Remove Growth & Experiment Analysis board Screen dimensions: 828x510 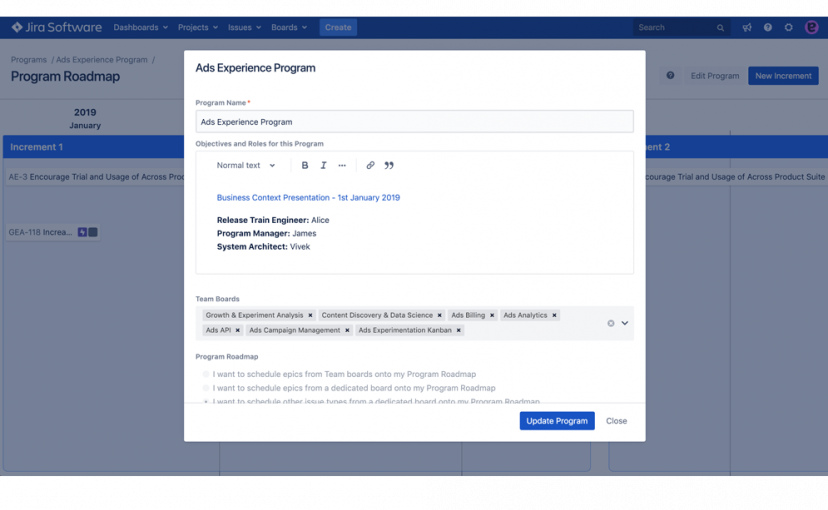(x=310, y=315)
